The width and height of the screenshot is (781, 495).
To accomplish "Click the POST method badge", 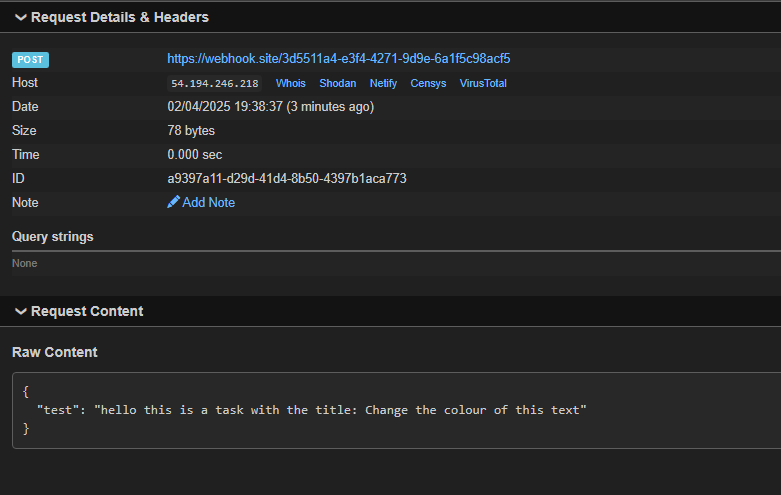I will click(x=30, y=60).
